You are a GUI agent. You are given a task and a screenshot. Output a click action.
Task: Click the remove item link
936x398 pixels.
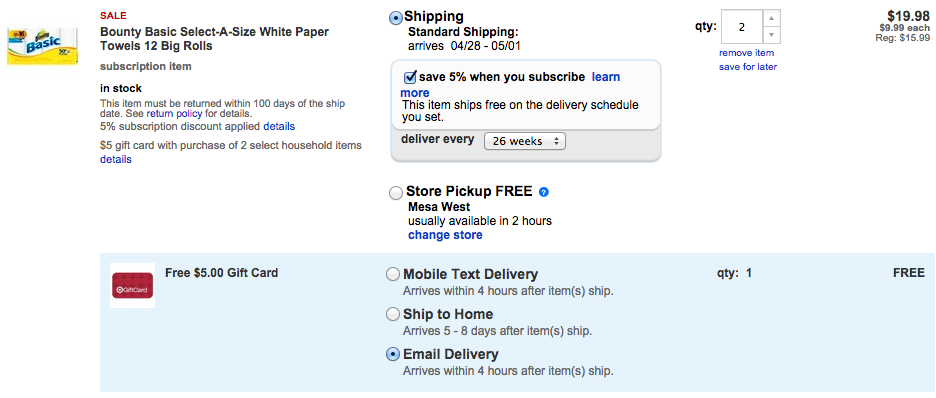(746, 53)
